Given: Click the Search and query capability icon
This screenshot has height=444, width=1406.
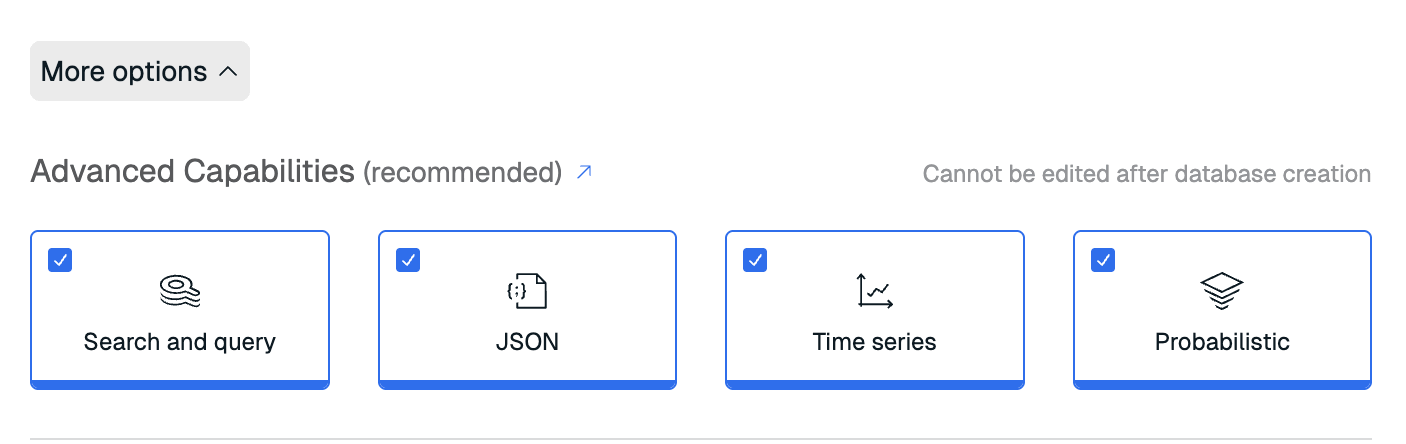Looking at the screenshot, I should tap(180, 291).
